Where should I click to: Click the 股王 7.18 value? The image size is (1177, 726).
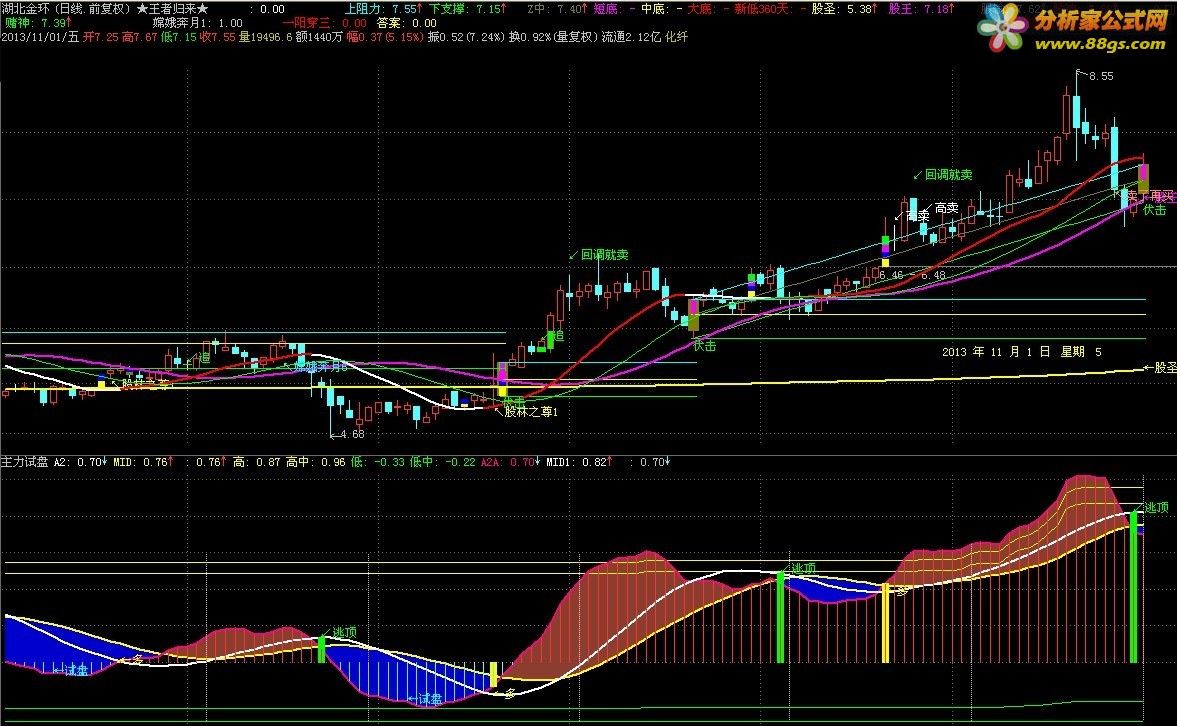tap(921, 9)
